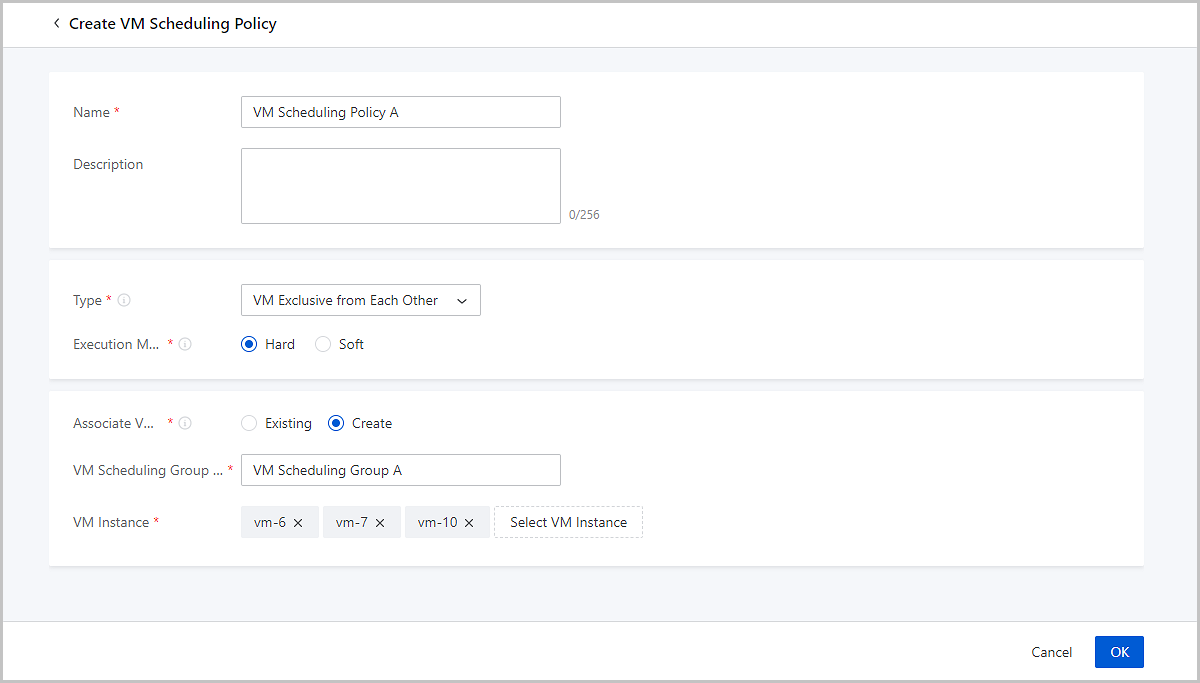Click the Create VM Scheduling Policy title
Viewport: 1200px width, 683px height.
click(172, 23)
